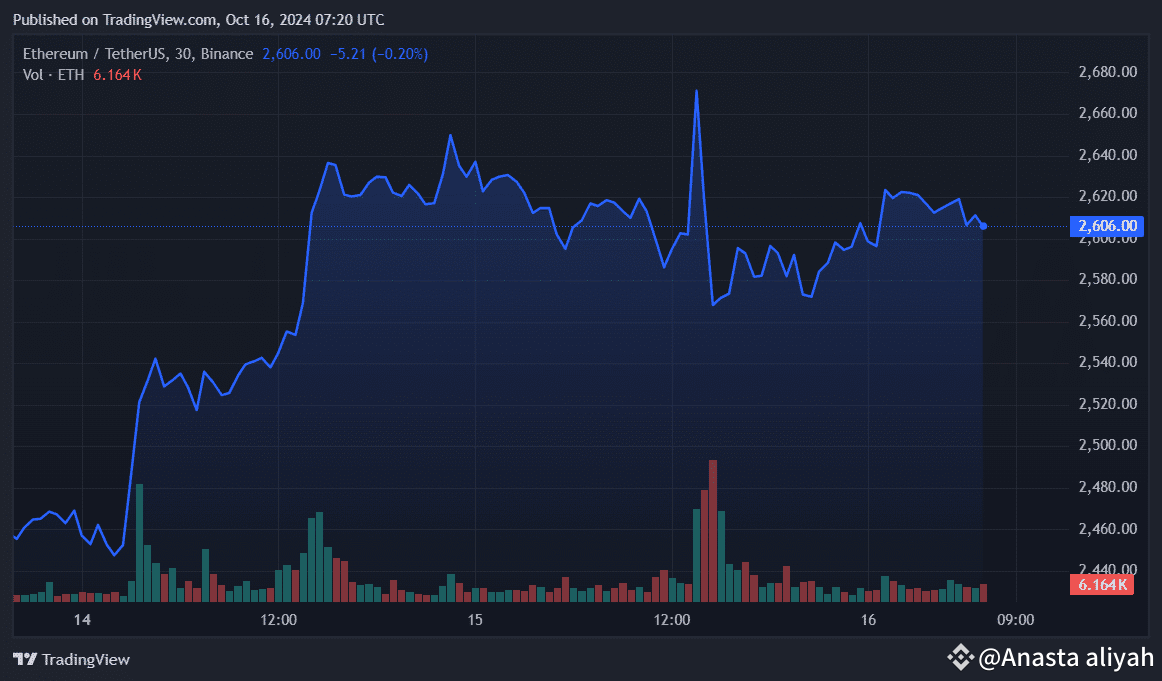The image size is (1162, 681).
Task: Click the Binance logo beside @Anasta aliyah
Action: pyautogui.click(x=961, y=657)
